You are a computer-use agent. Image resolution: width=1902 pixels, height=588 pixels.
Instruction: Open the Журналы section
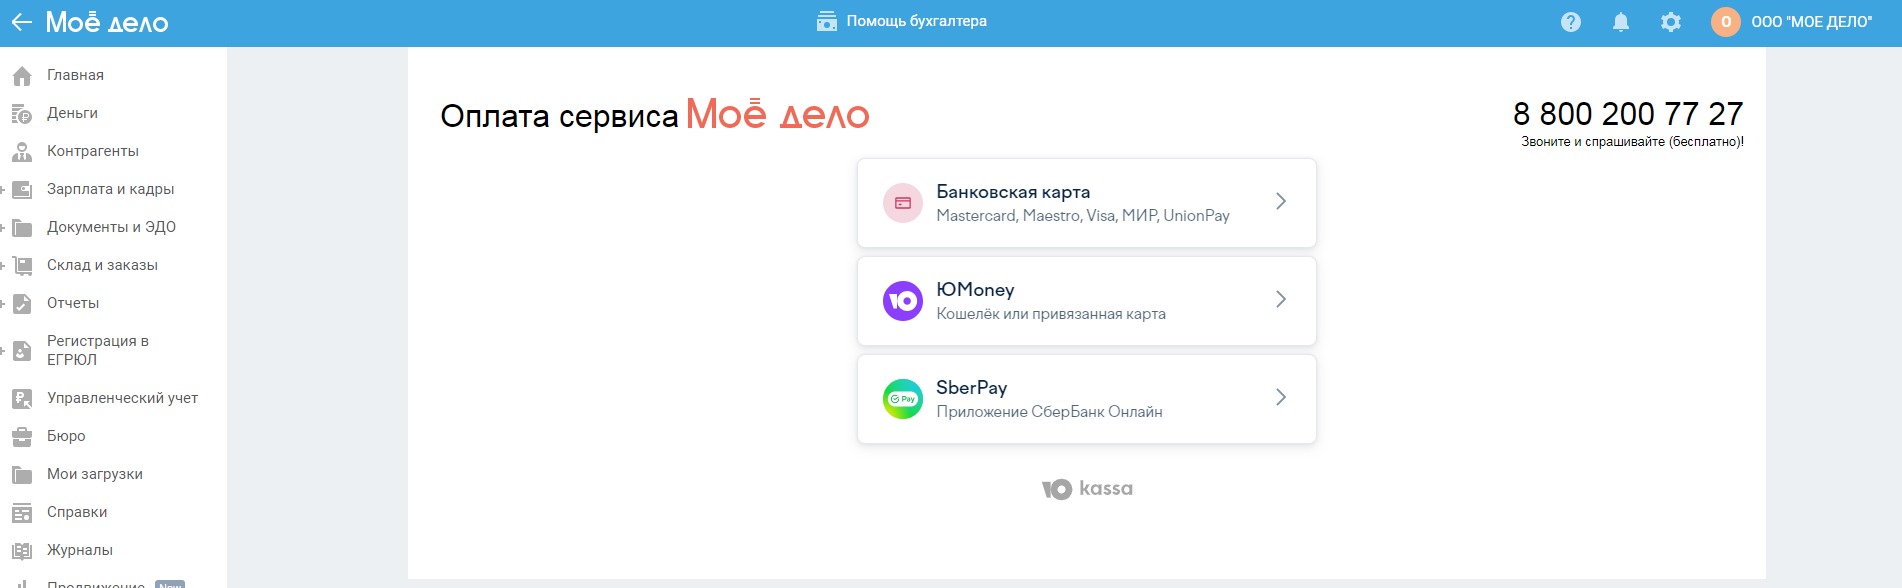pyautogui.click(x=80, y=550)
